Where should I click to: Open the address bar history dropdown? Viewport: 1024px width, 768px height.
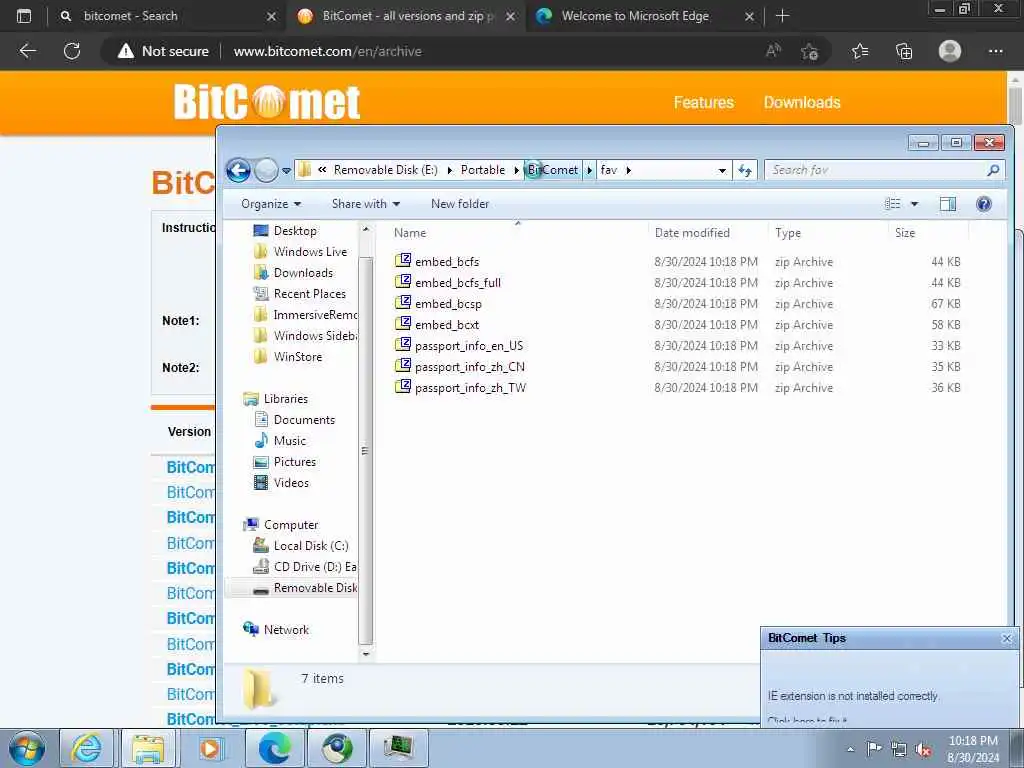click(x=722, y=170)
